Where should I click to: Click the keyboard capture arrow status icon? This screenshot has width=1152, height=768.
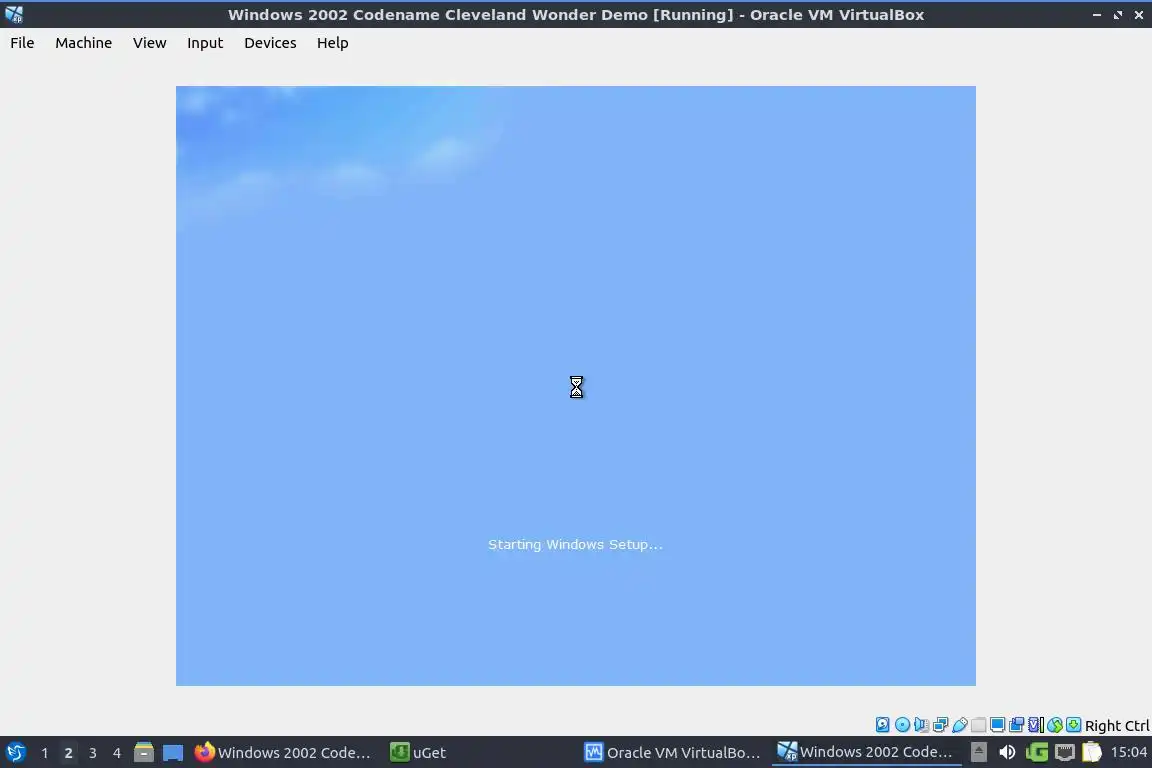tap(1073, 725)
